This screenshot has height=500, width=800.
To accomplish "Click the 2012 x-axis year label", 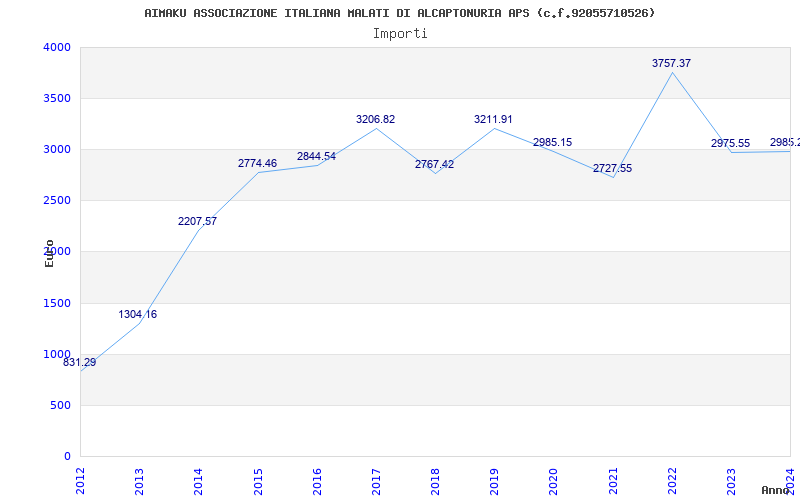I will (80, 481).
